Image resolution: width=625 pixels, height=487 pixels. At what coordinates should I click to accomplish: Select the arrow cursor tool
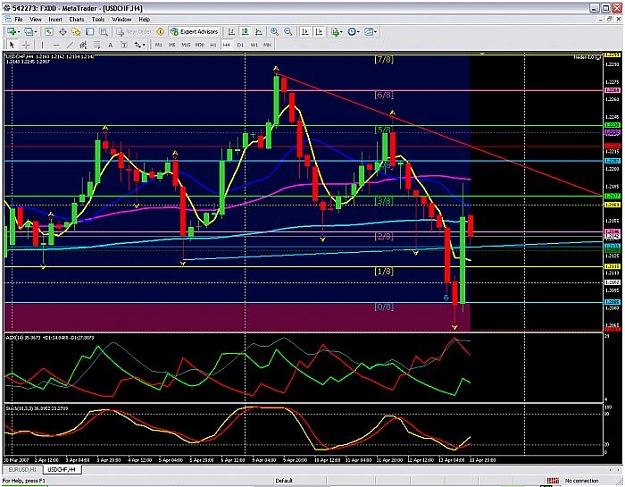click(x=12, y=45)
